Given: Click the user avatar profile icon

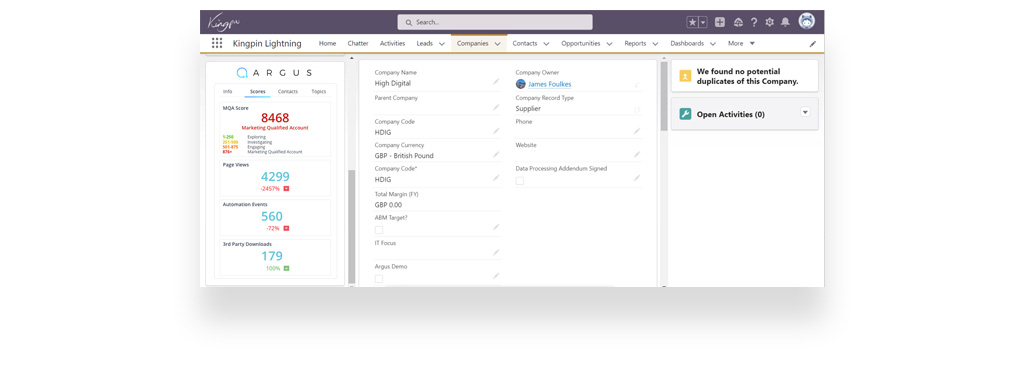Looking at the screenshot, I should point(807,21).
